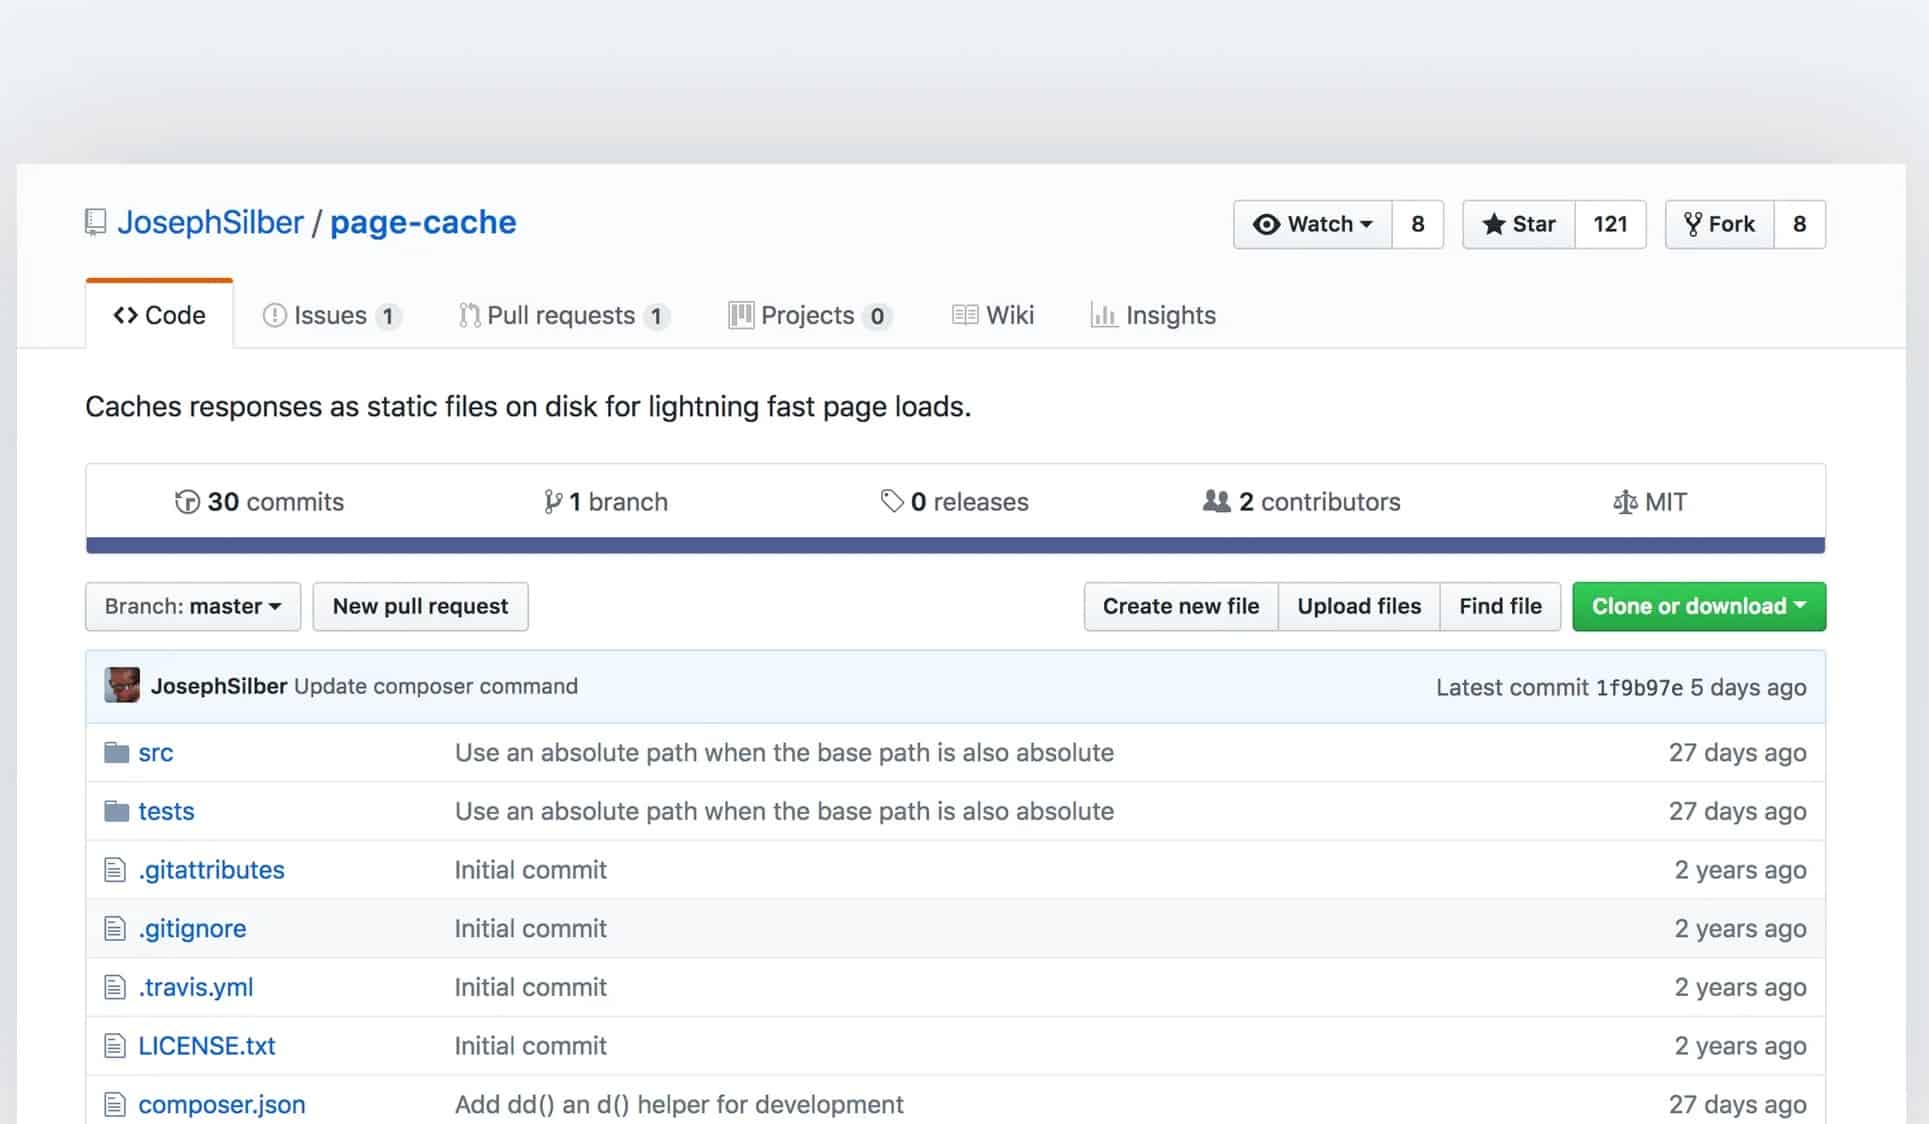The image size is (1929, 1124).
Task: Click the file icon beside .travis.yml
Action: click(115, 988)
